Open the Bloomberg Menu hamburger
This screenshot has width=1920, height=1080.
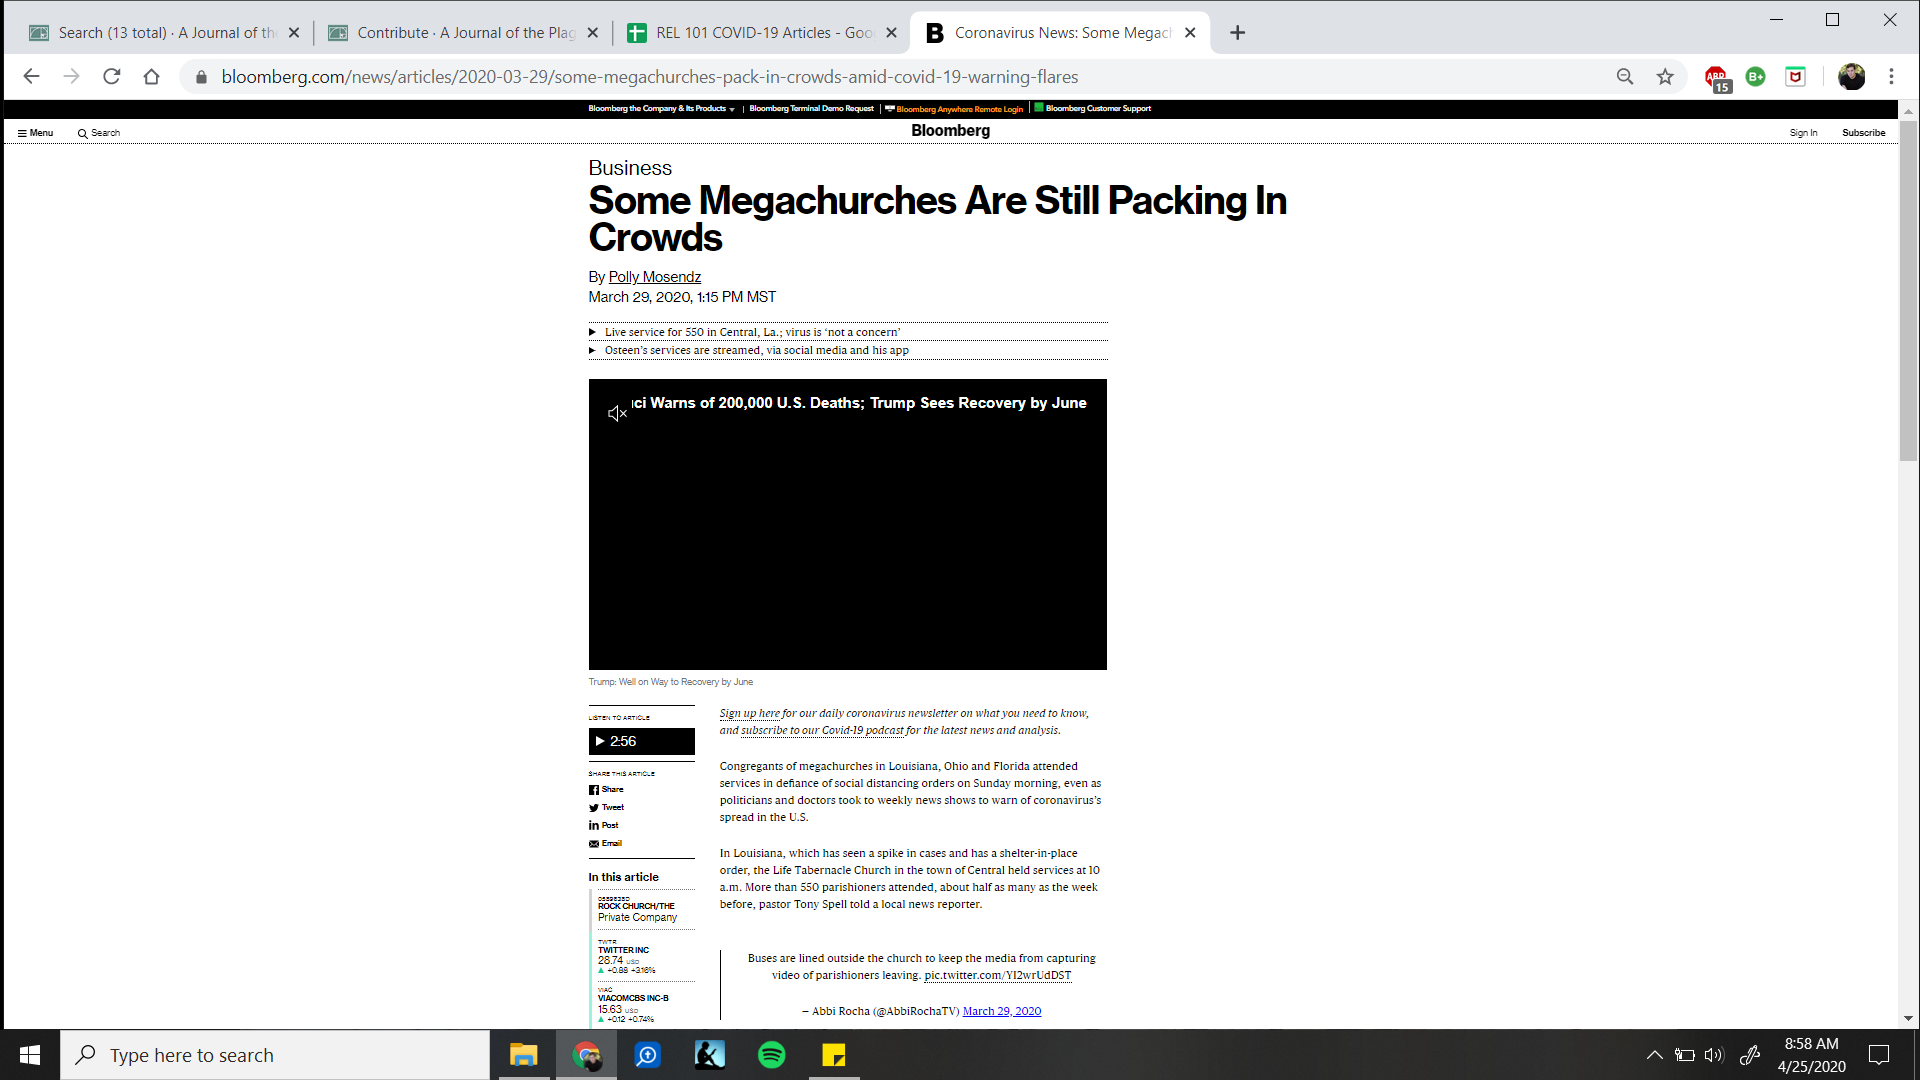pos(35,133)
